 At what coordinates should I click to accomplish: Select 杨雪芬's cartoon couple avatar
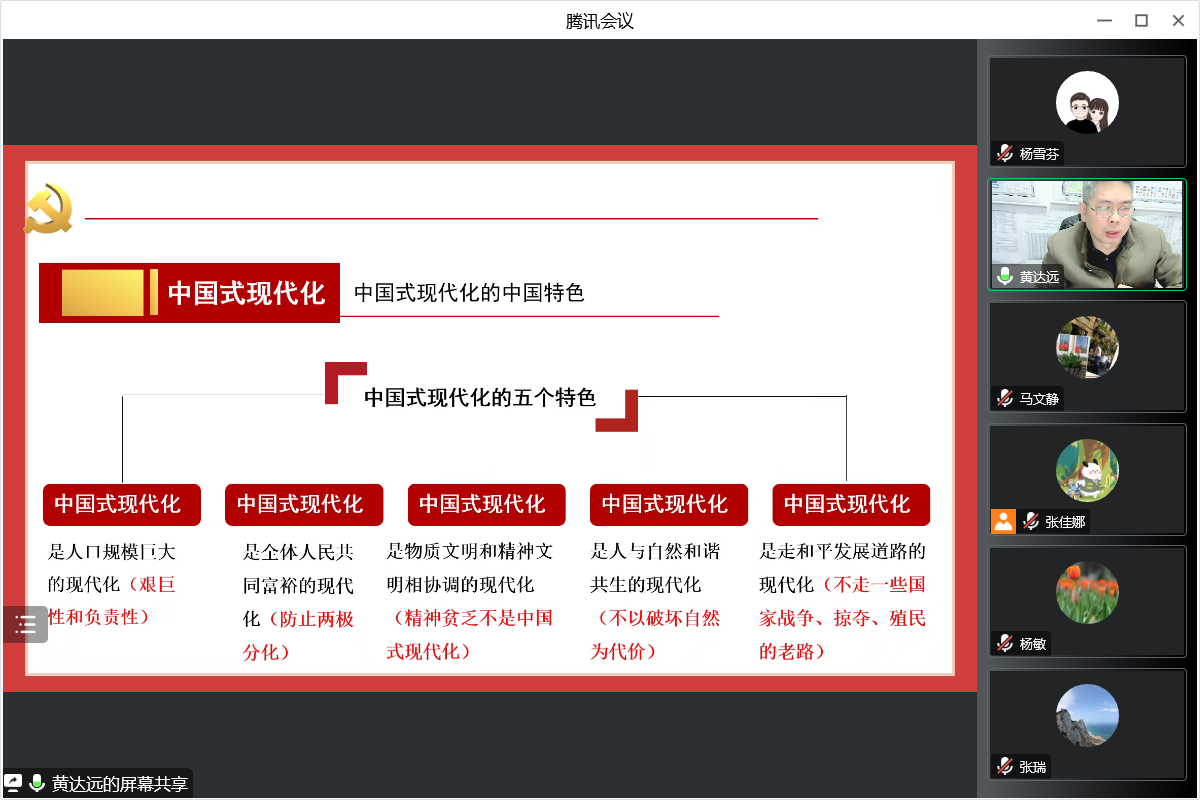(x=1087, y=102)
